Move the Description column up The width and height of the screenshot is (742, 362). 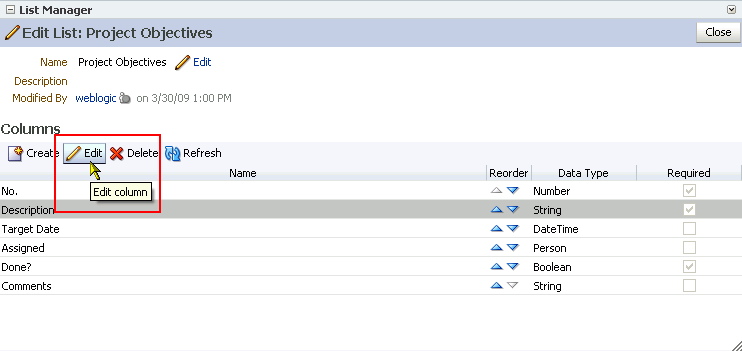[x=496, y=210]
